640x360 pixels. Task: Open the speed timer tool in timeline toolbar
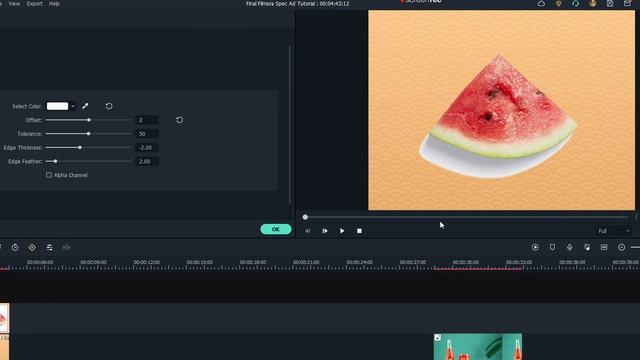(15, 247)
